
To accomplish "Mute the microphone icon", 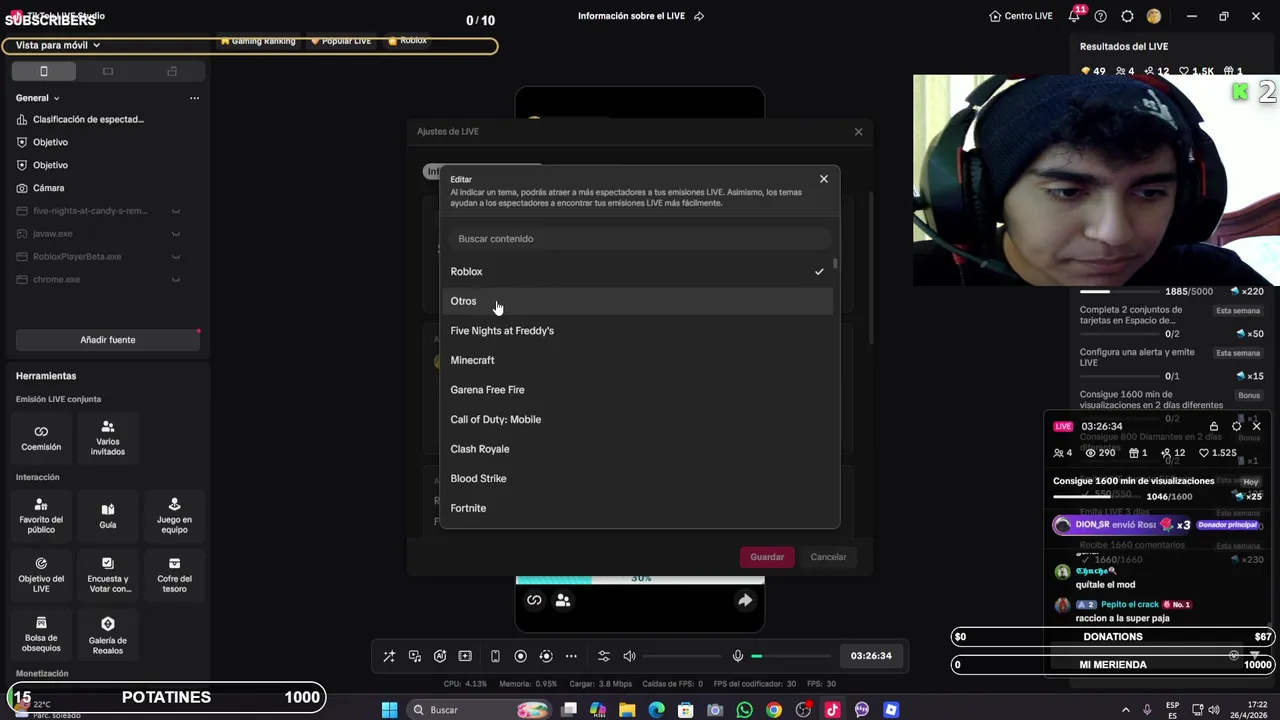I will click(x=738, y=656).
